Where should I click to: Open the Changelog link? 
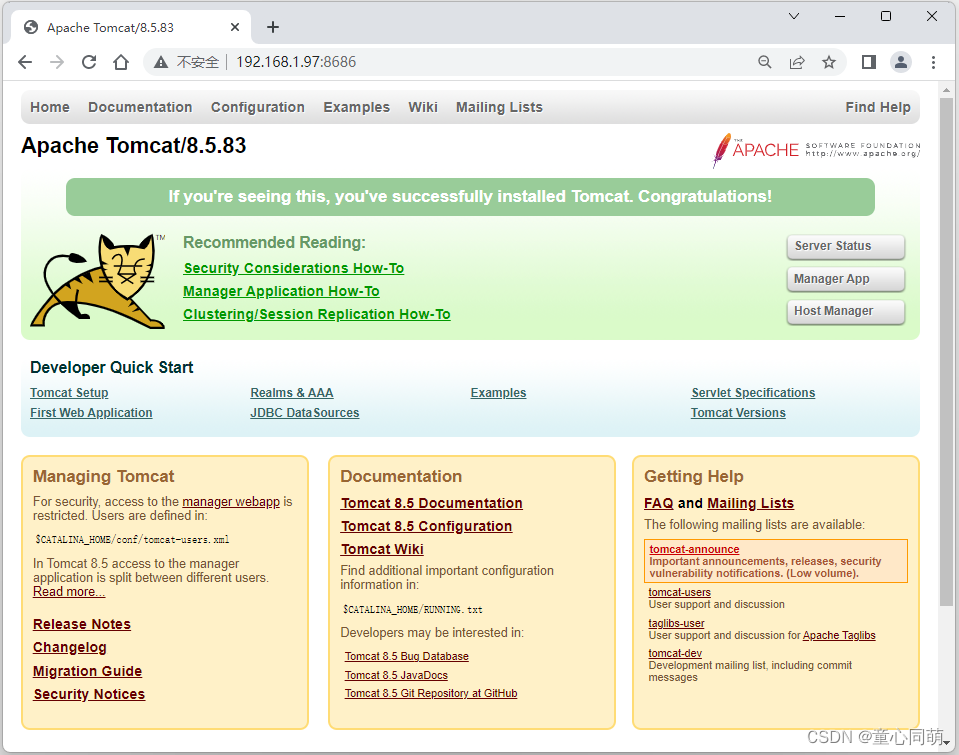tap(70, 647)
